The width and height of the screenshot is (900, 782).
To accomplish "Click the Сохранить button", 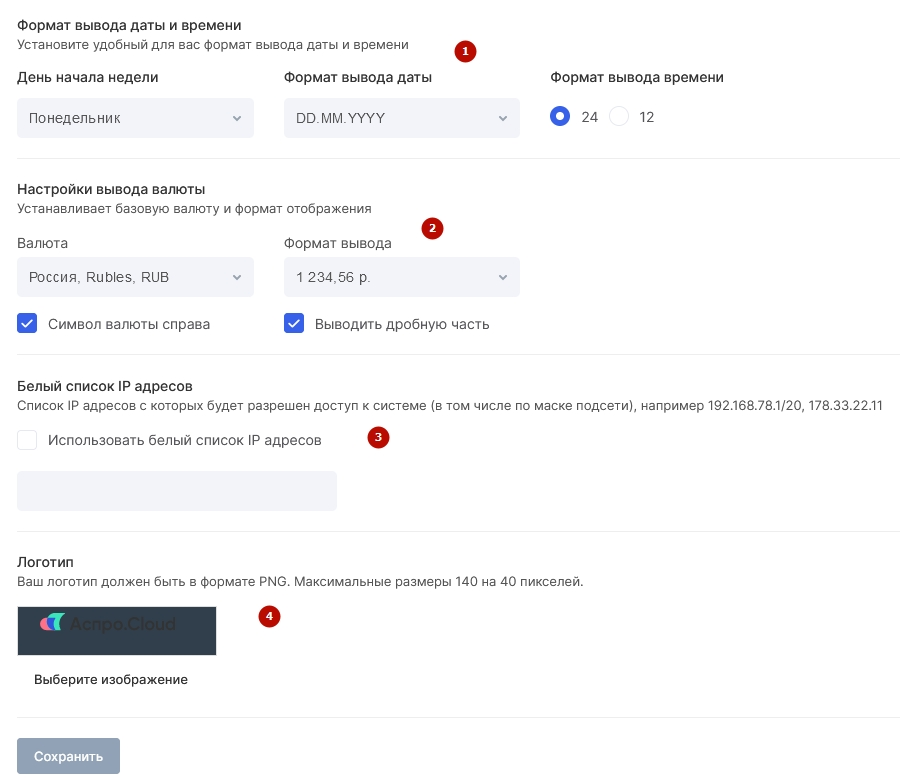I will tap(68, 756).
